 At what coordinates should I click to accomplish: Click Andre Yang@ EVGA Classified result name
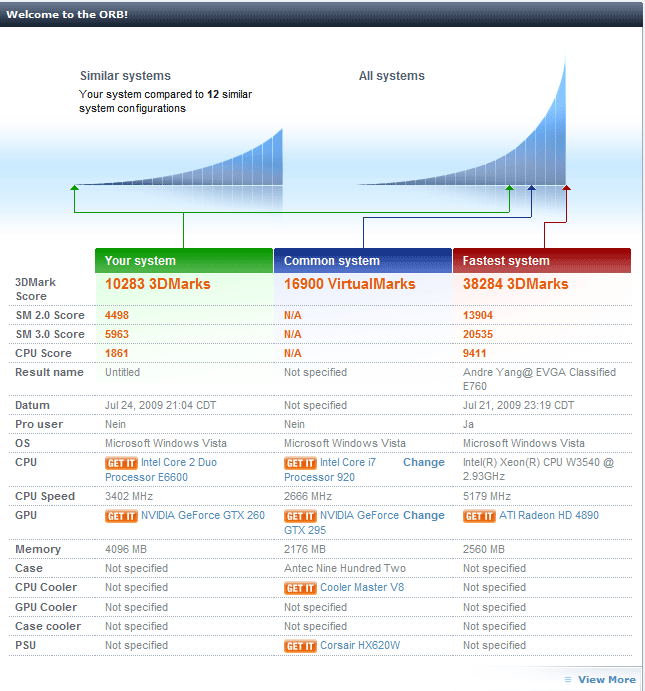(539, 379)
